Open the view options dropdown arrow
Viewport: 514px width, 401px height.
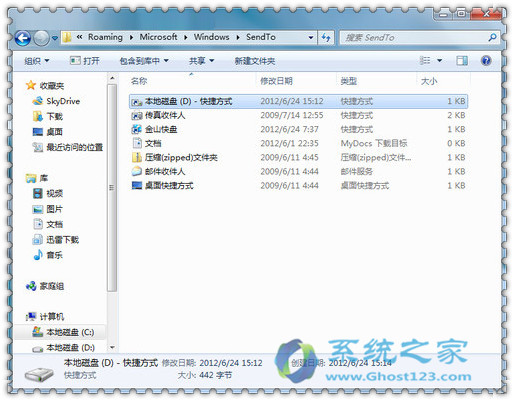[439, 61]
